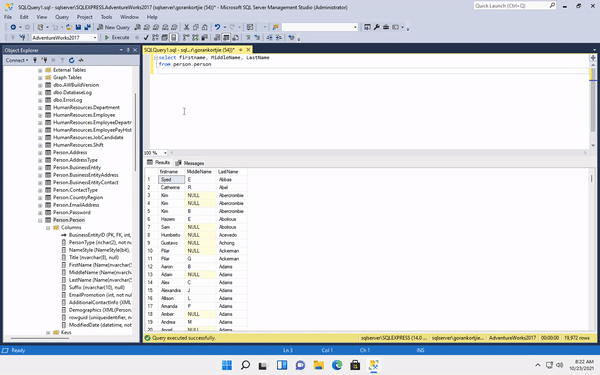Collapse the Columns folder under Person.Person

[x=48, y=228]
